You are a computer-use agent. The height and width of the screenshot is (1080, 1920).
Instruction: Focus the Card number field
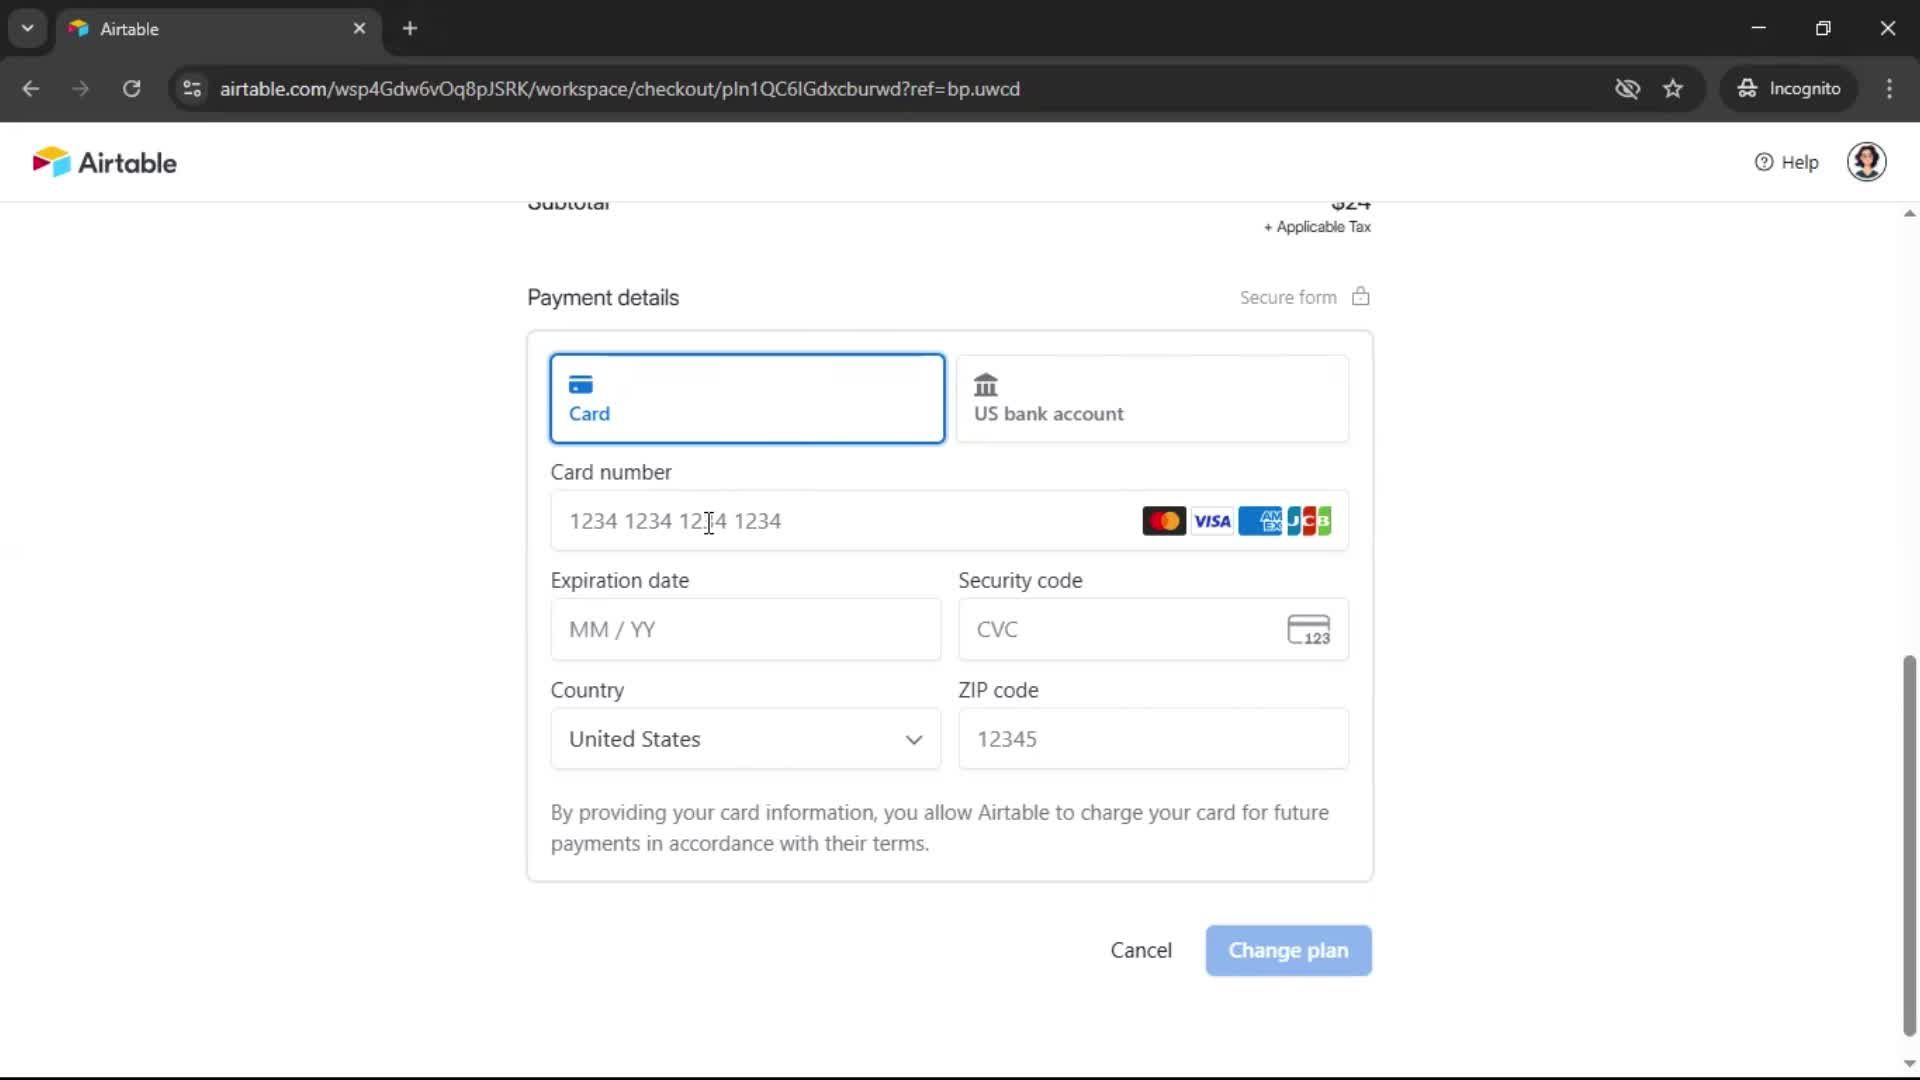pos(949,520)
